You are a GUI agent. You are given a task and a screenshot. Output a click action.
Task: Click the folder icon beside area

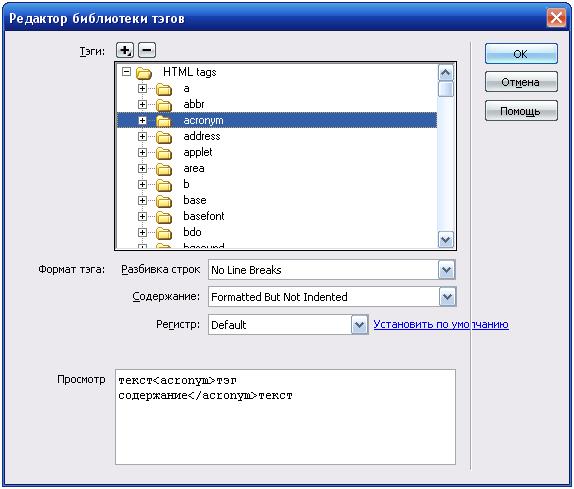[164, 169]
